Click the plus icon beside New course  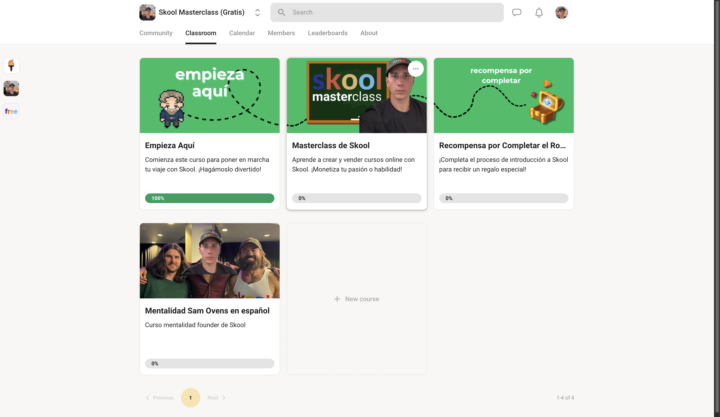coord(337,299)
